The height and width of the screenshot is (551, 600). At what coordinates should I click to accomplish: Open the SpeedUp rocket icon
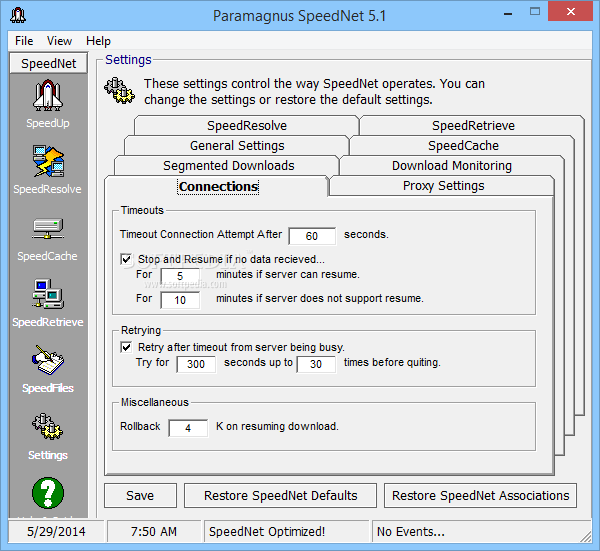[x=48, y=96]
